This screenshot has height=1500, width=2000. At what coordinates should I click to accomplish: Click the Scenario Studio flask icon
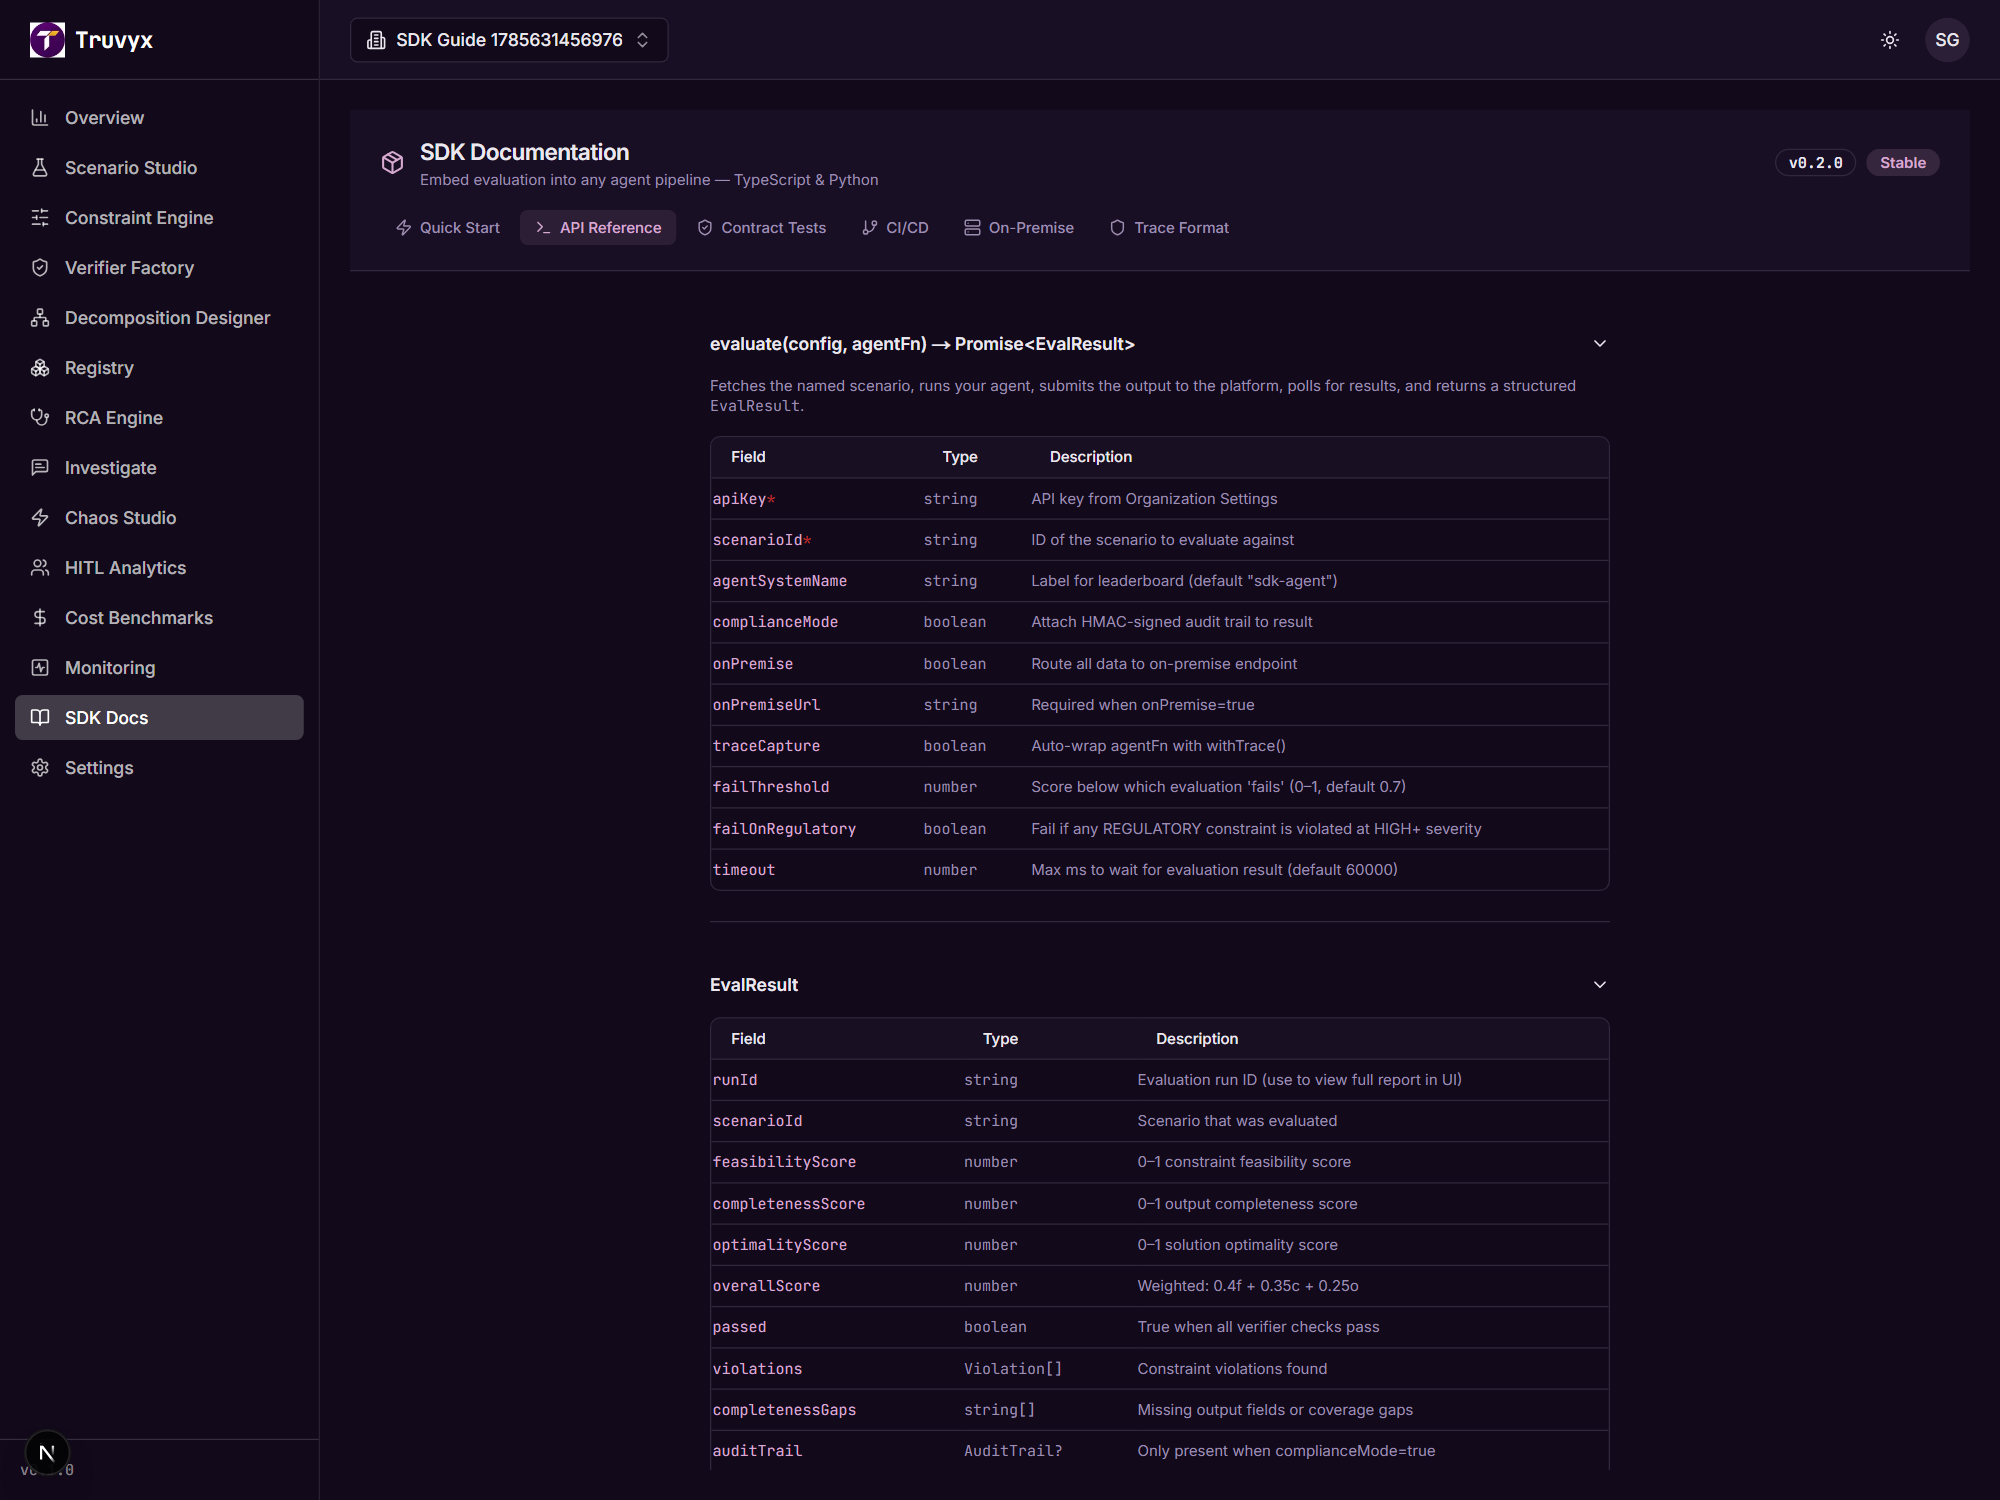pos(40,168)
